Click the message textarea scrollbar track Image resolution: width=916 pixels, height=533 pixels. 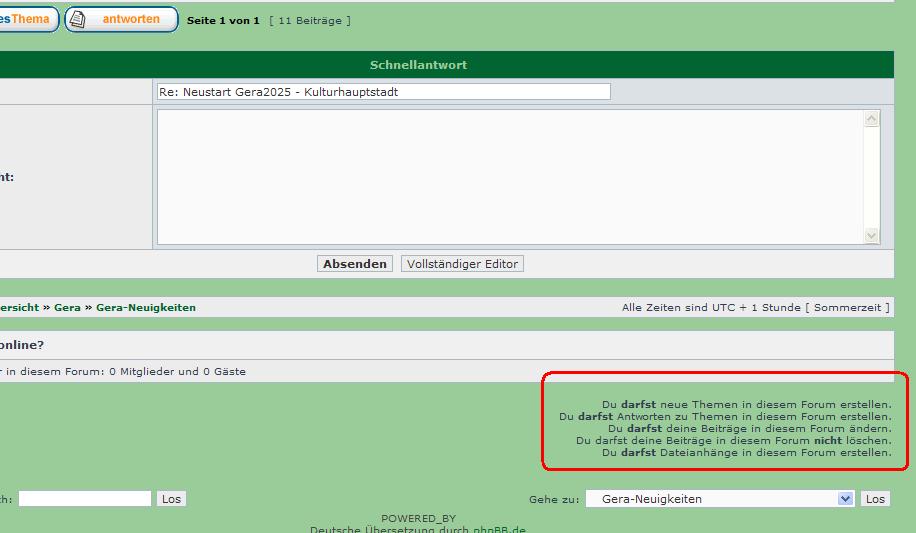(x=871, y=177)
